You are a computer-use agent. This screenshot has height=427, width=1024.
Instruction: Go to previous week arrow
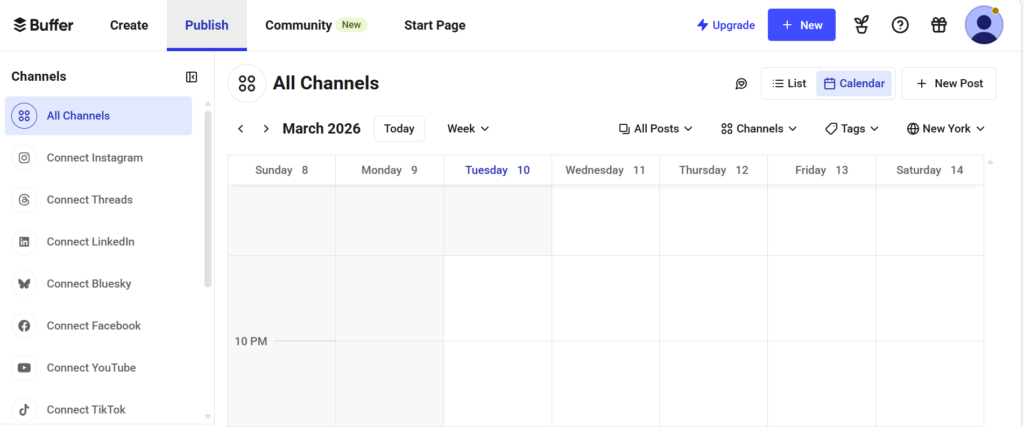click(x=241, y=129)
